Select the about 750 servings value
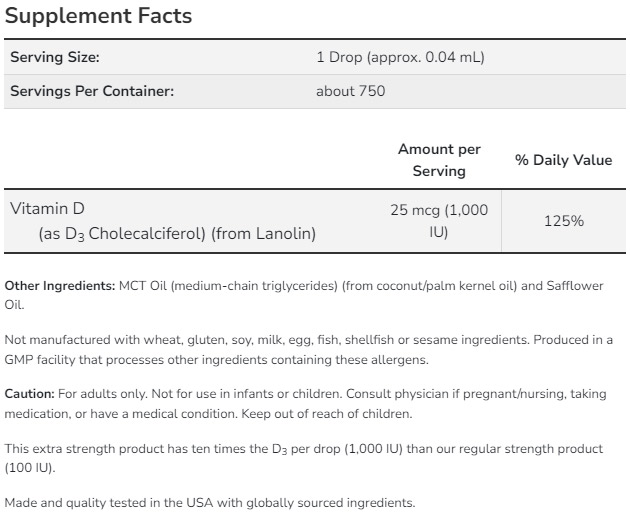The width and height of the screenshot is (630, 514). (350, 91)
